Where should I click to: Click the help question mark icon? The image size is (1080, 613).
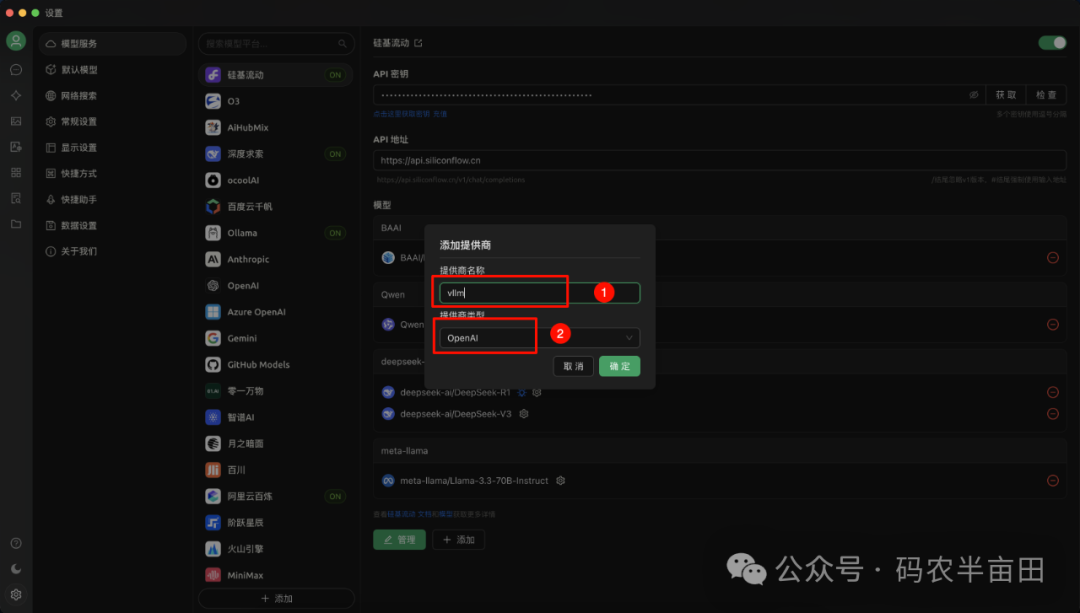pos(16,543)
